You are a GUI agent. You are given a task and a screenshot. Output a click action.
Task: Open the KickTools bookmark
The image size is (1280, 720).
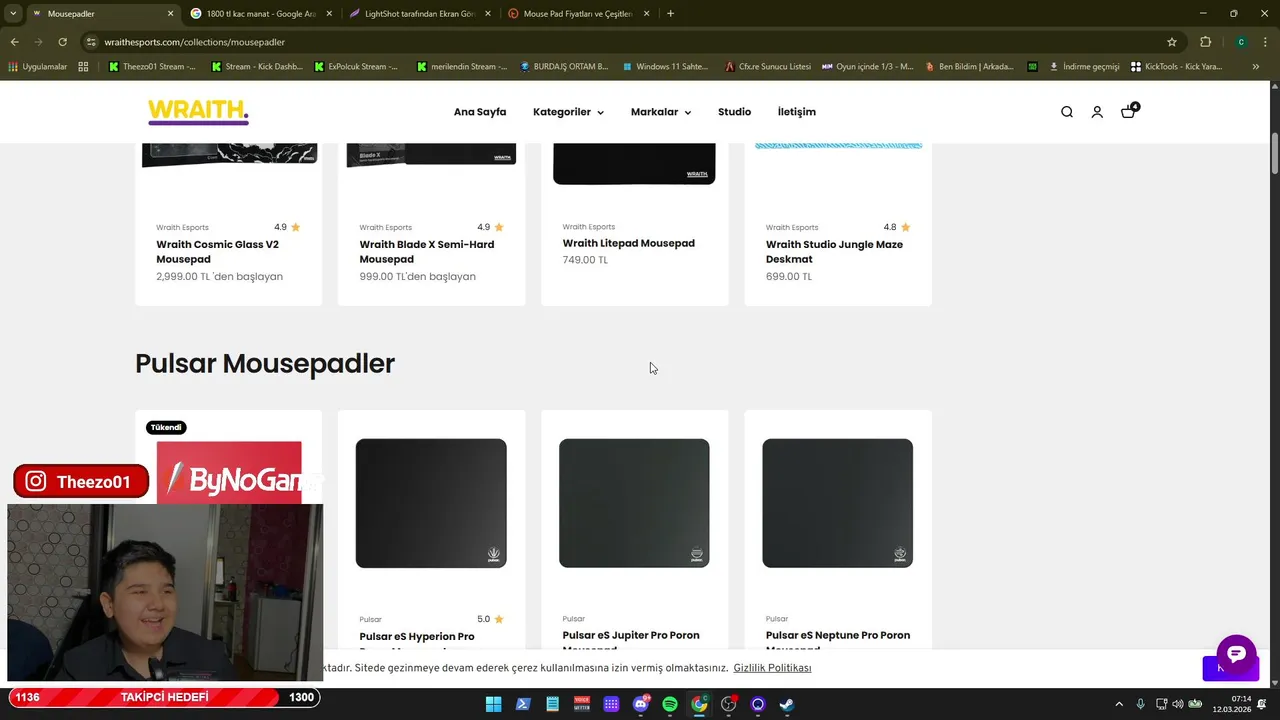tap(1176, 67)
